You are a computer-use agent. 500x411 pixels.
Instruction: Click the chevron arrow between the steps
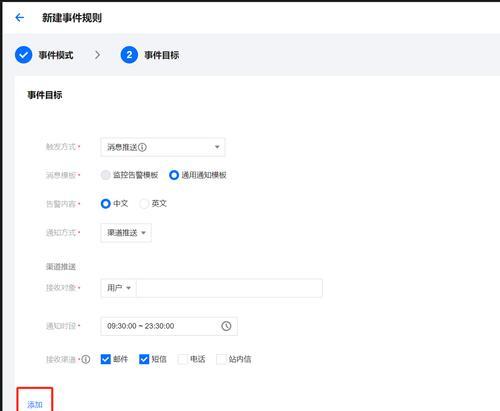click(97, 55)
